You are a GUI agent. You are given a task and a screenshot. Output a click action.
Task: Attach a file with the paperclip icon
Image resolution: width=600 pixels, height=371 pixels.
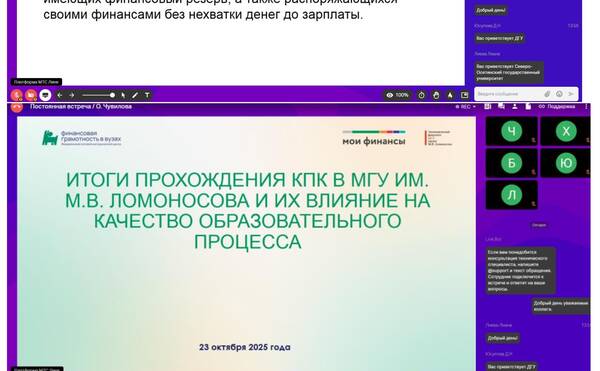547,94
